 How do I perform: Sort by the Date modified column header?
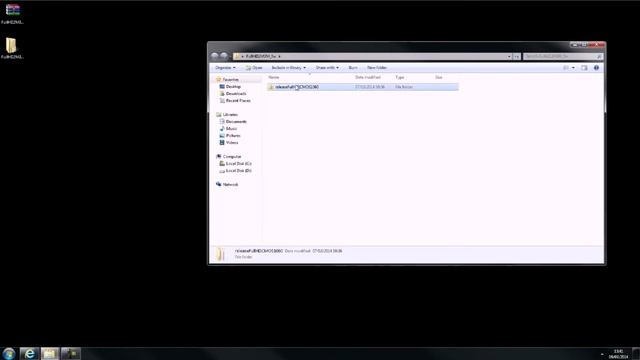368,77
